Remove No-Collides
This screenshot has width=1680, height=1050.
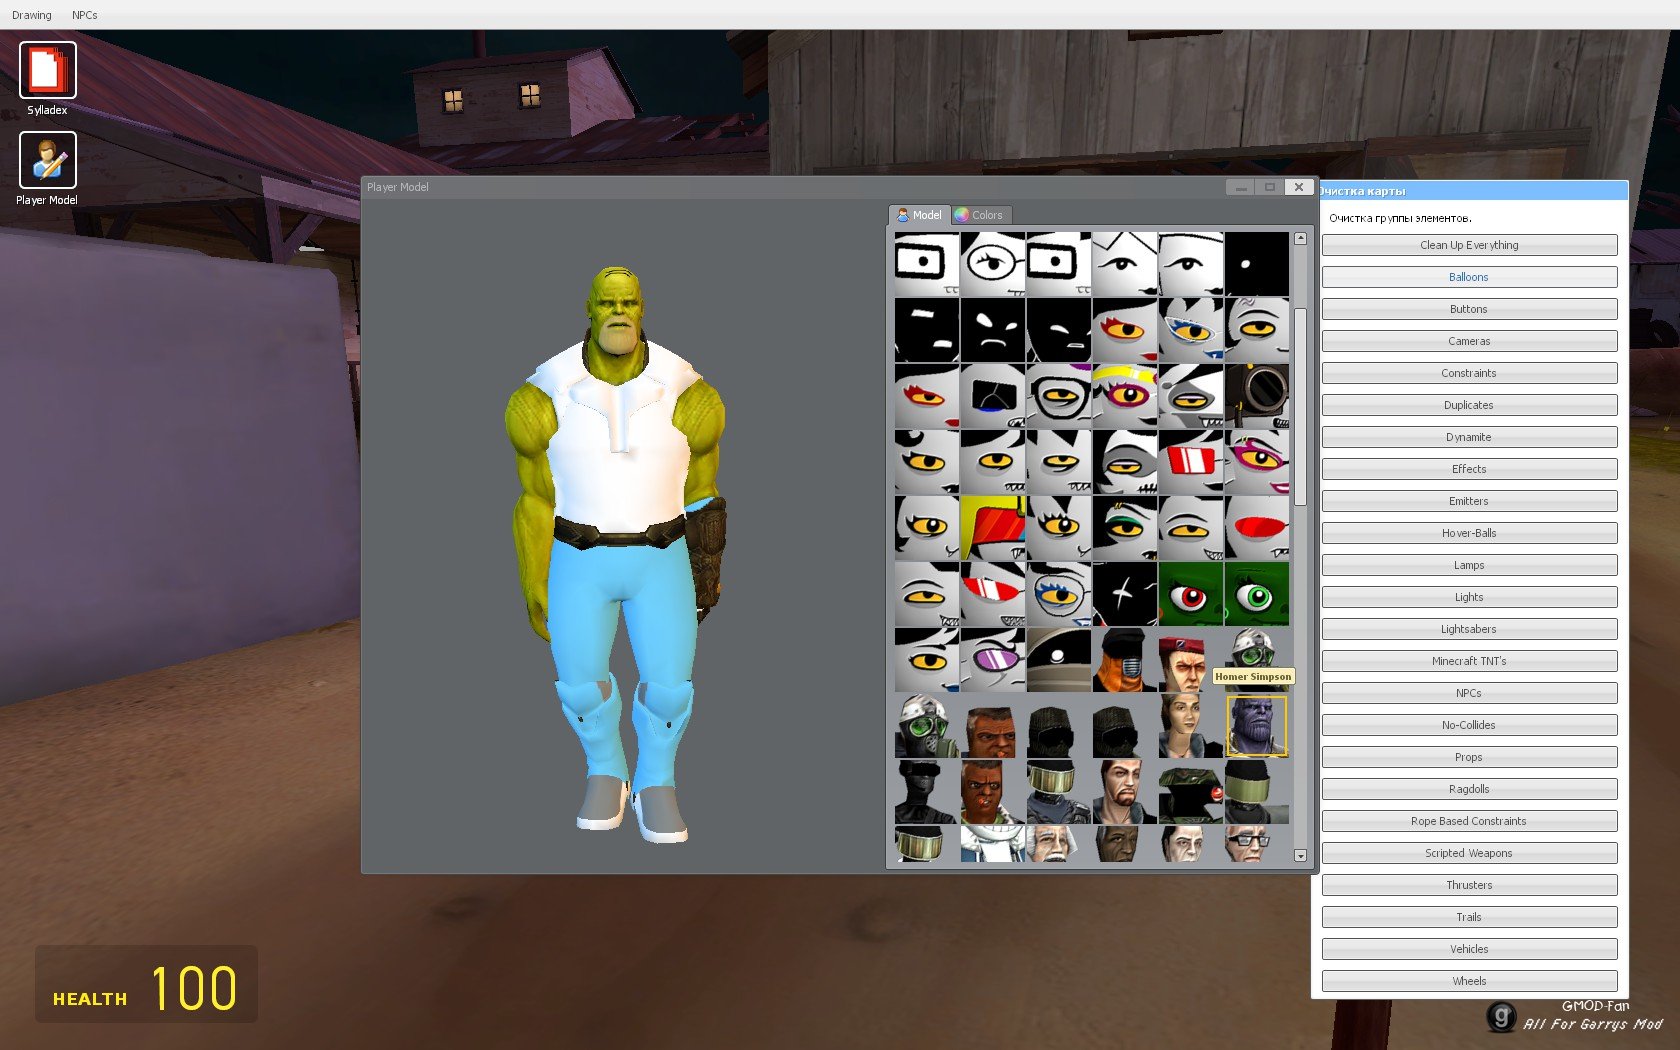[x=1469, y=725]
